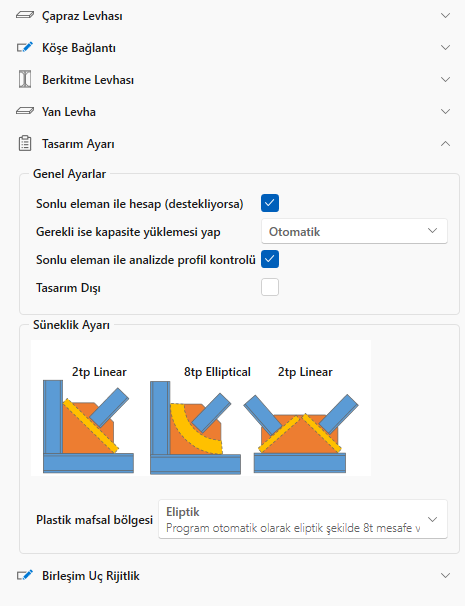Click the Tasarım Ayarı clipboard icon

(25, 143)
